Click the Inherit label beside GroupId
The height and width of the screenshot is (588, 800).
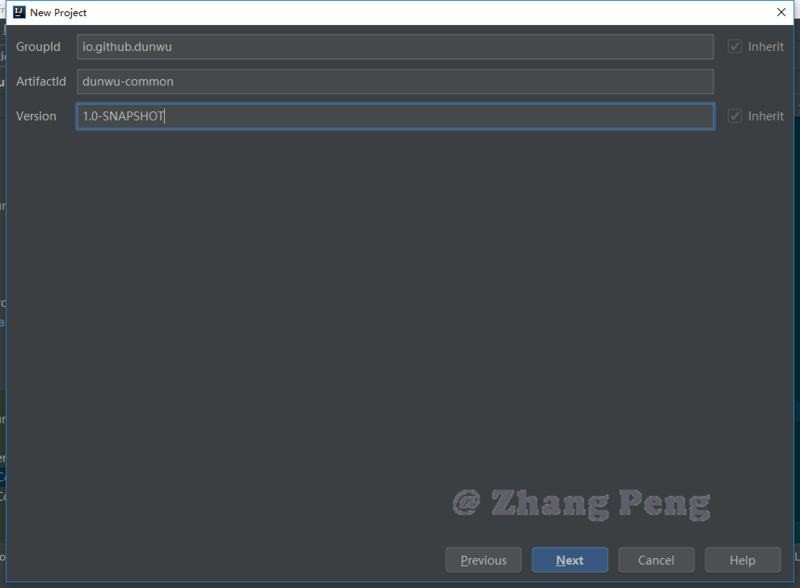[x=765, y=47]
